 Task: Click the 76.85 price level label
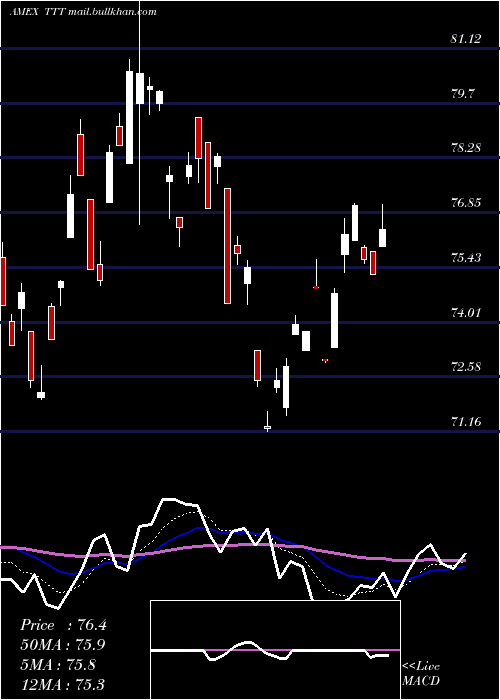pos(466,203)
